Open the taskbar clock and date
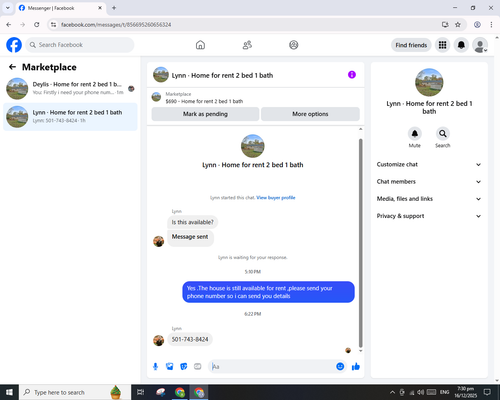The image size is (500, 400). pyautogui.click(x=465, y=392)
